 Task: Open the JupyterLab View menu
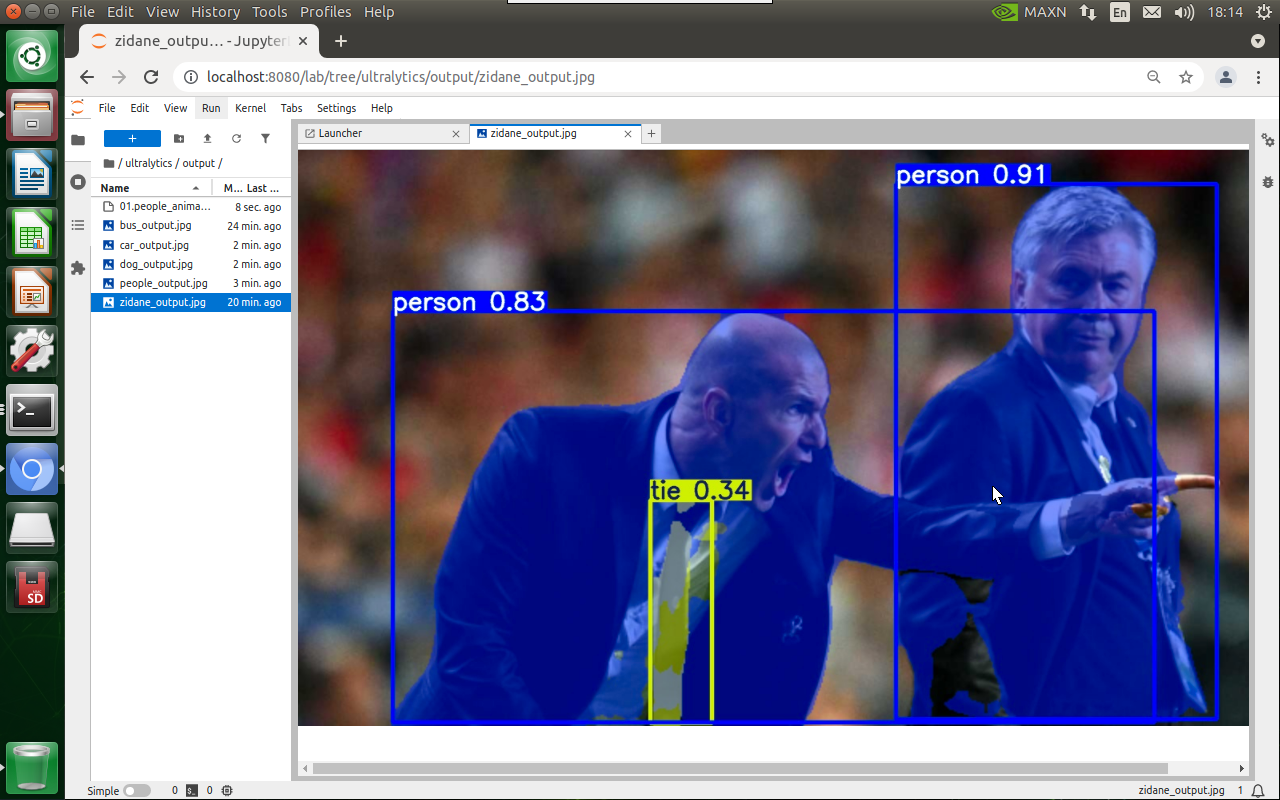tap(175, 108)
